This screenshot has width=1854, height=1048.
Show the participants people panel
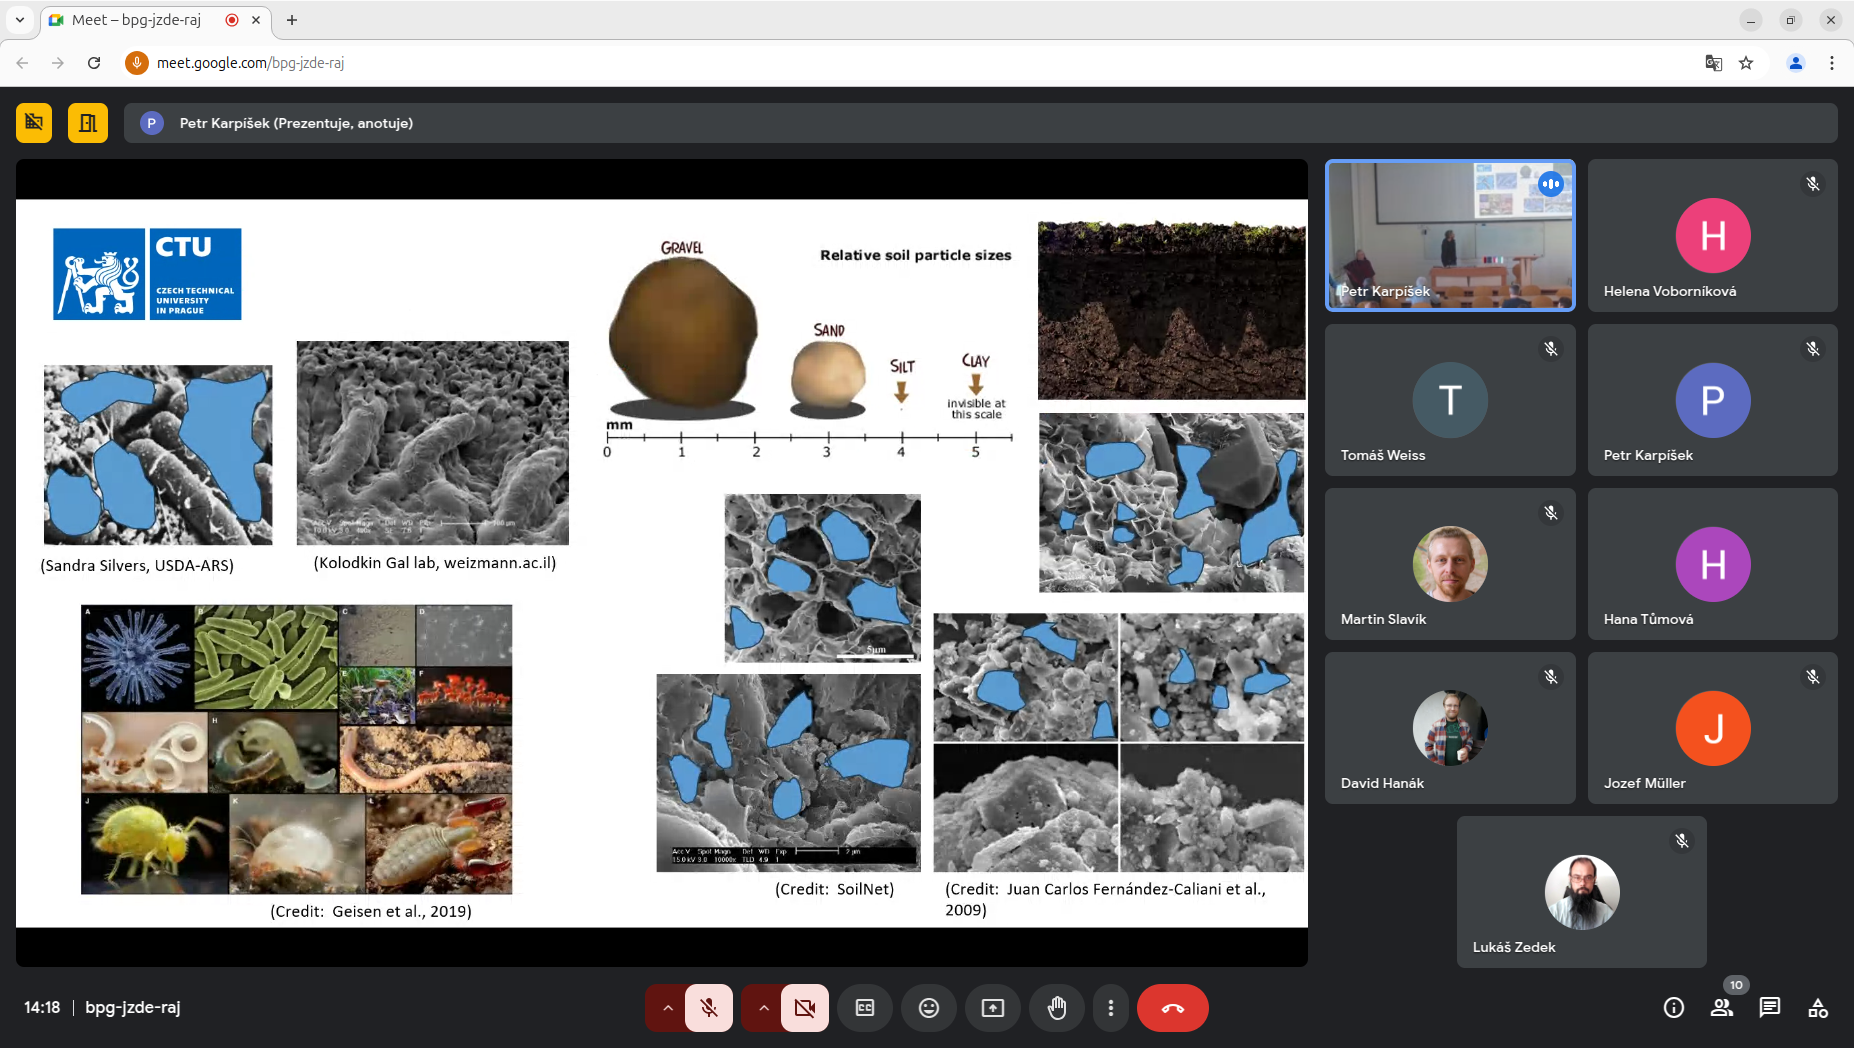point(1721,1008)
